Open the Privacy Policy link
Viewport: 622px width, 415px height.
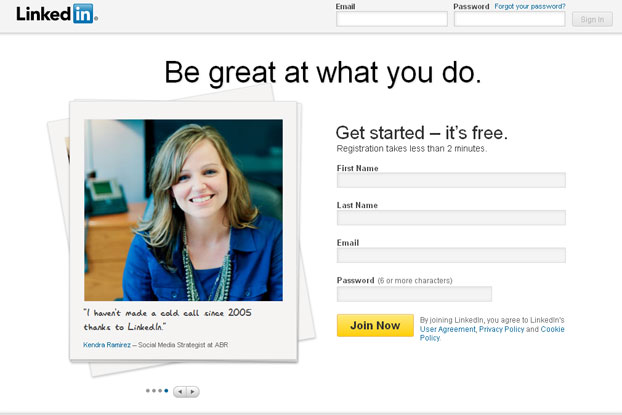click(501, 329)
